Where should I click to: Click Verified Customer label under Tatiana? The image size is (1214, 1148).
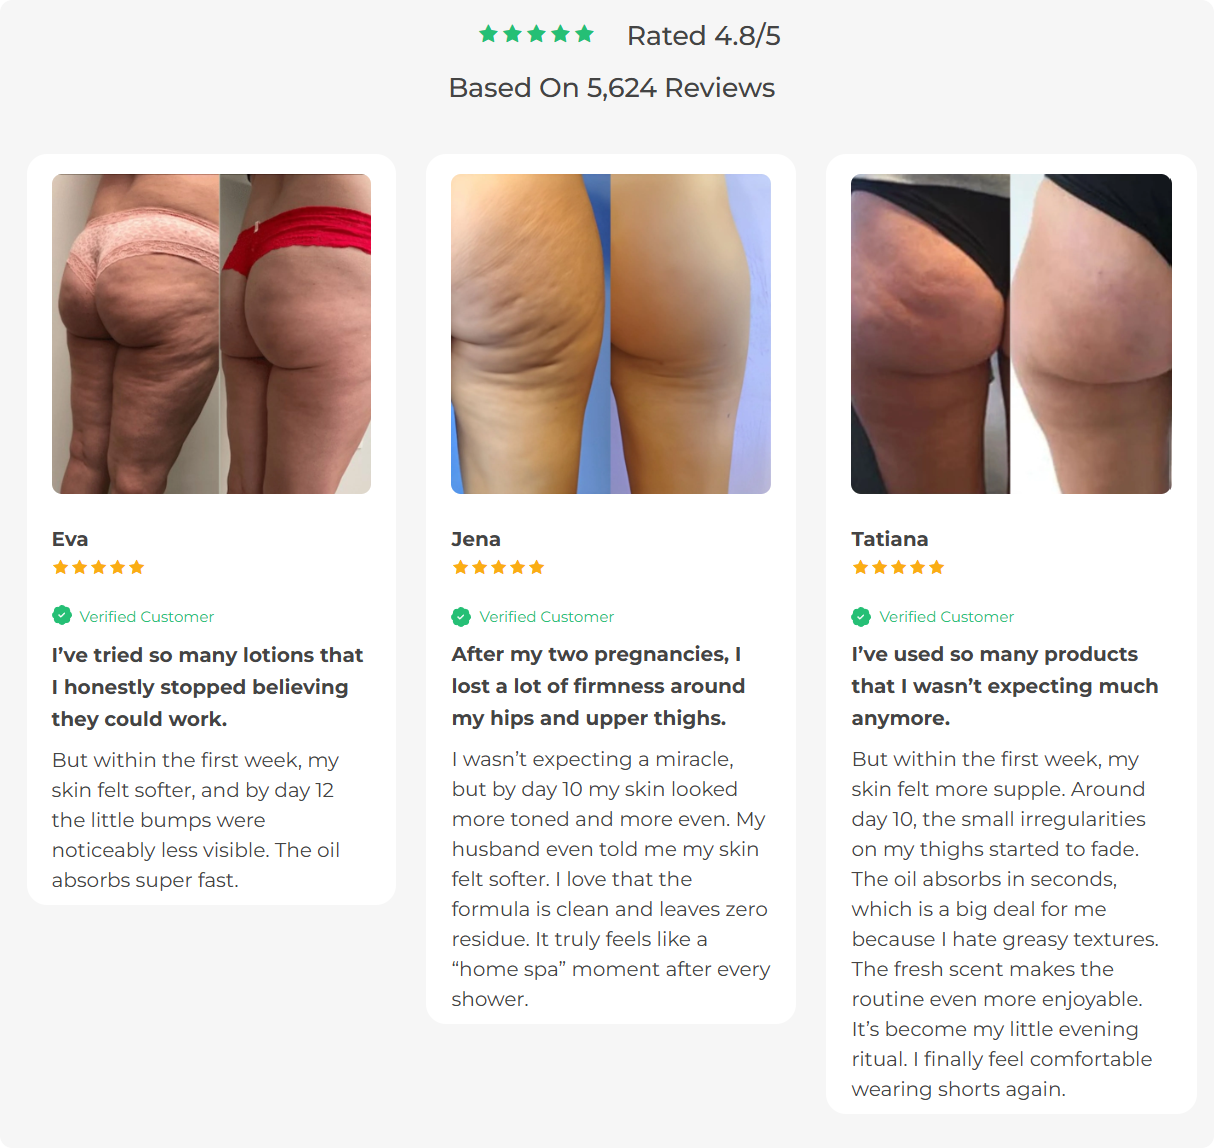click(947, 617)
